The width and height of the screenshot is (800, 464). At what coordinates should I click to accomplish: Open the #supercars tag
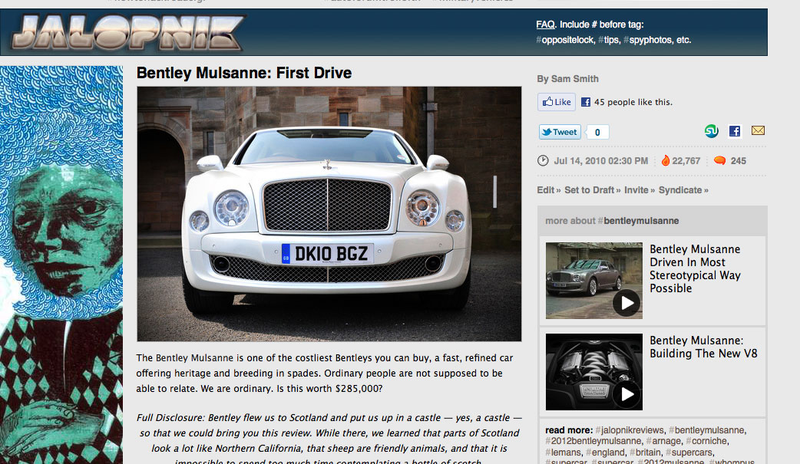click(689, 453)
